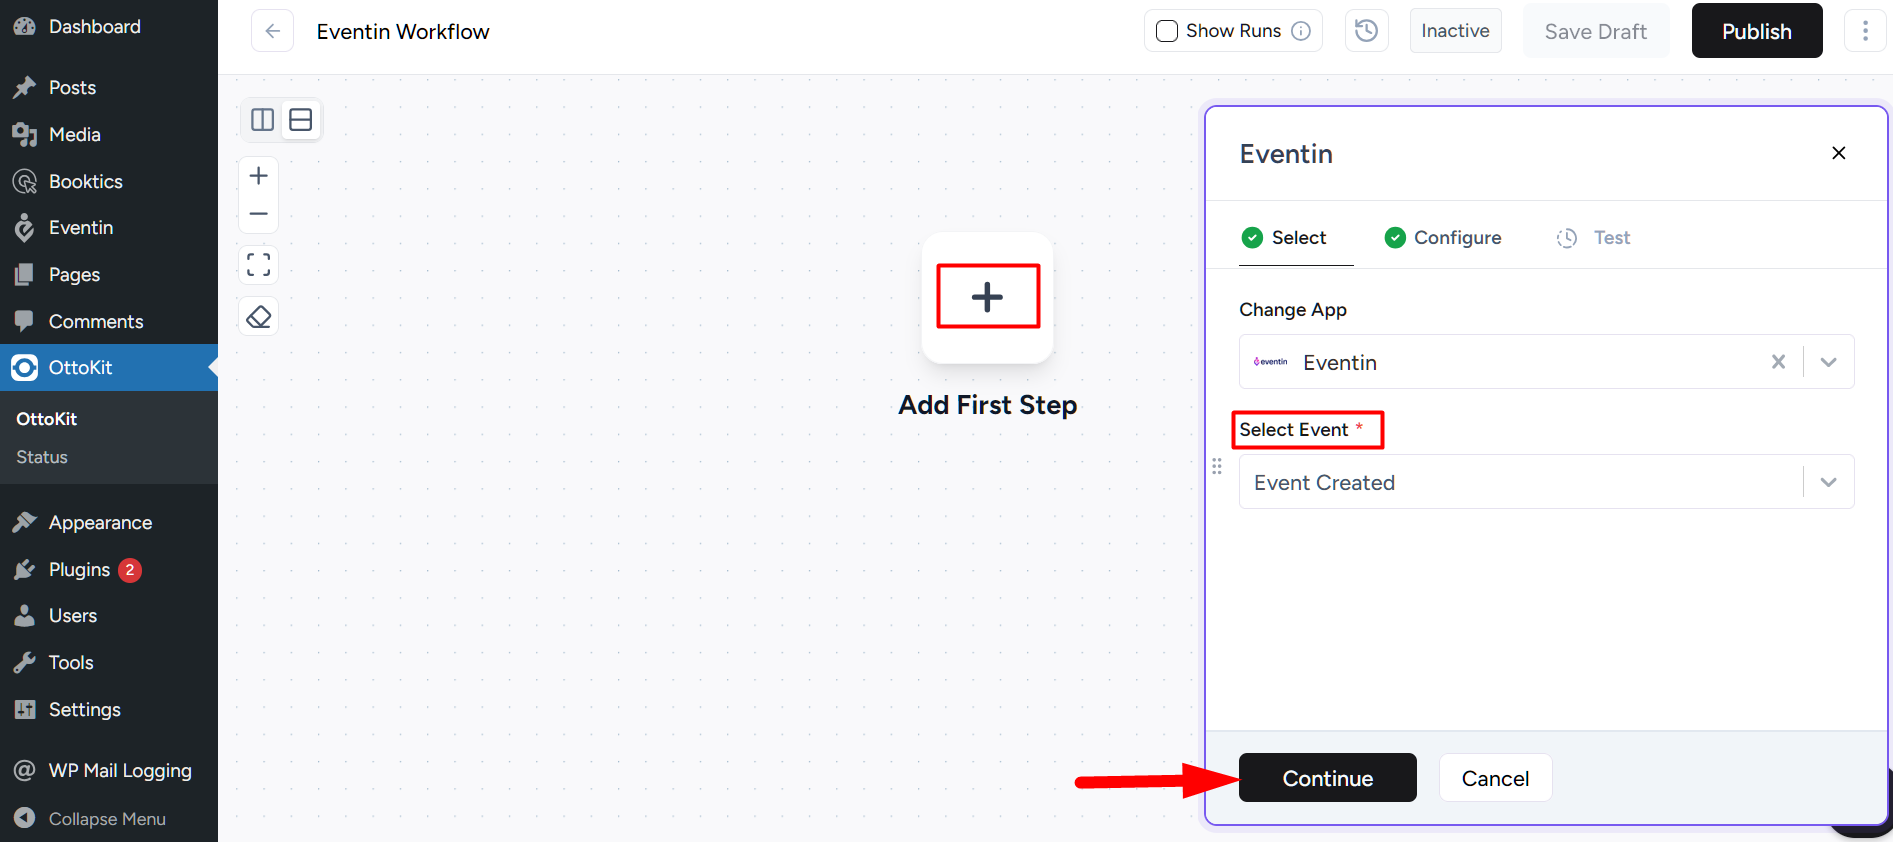
Task: Expand the Change App dropdown chevron
Action: click(1829, 362)
